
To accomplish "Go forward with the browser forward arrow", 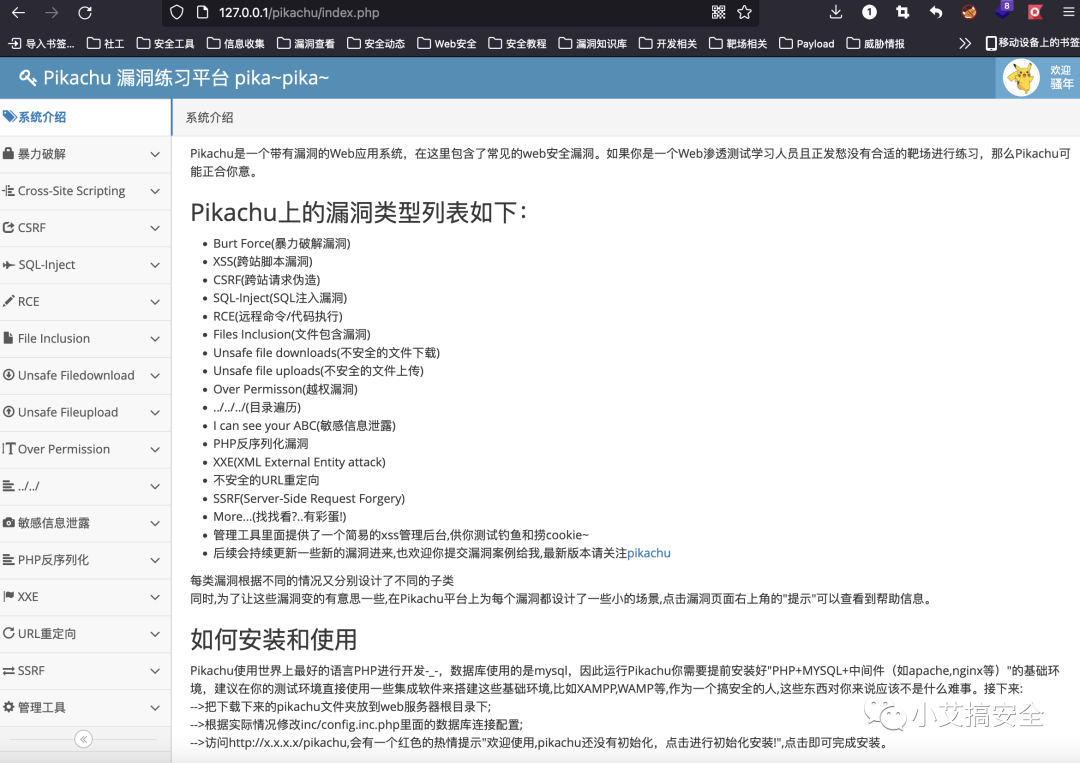I will [52, 12].
